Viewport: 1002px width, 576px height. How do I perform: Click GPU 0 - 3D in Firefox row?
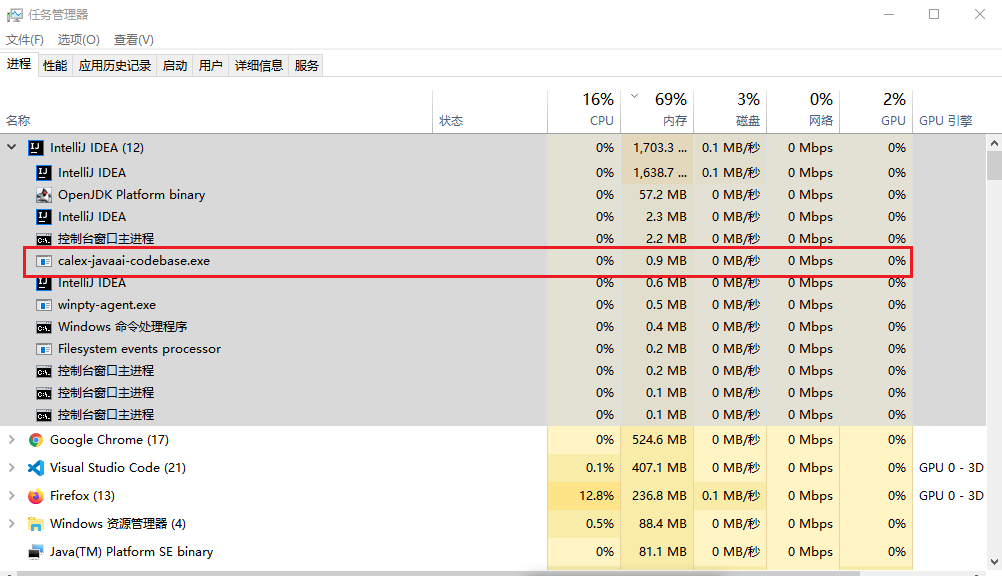(951, 496)
